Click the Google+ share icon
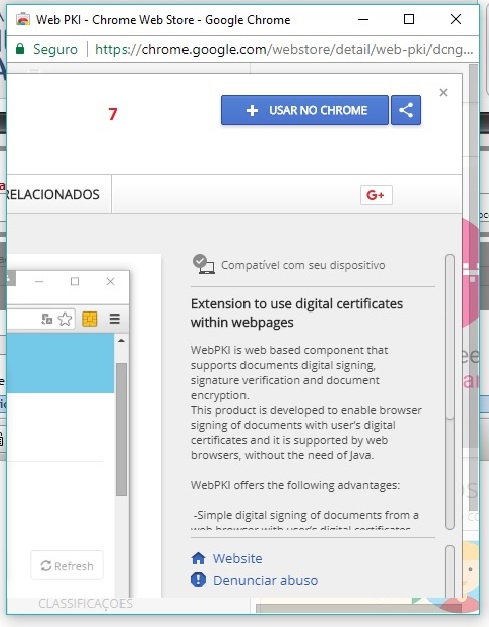Viewport: 489px width, 627px height. [x=376, y=195]
